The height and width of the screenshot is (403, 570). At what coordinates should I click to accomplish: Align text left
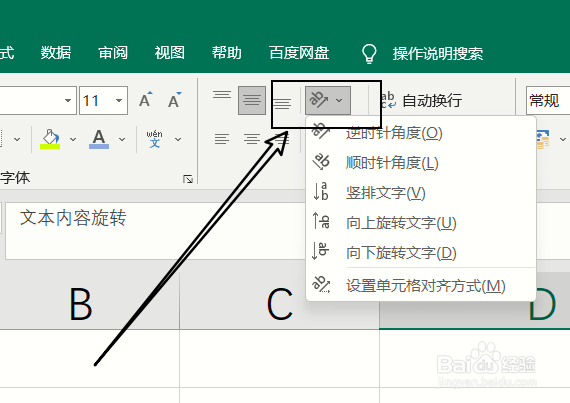coord(222,139)
